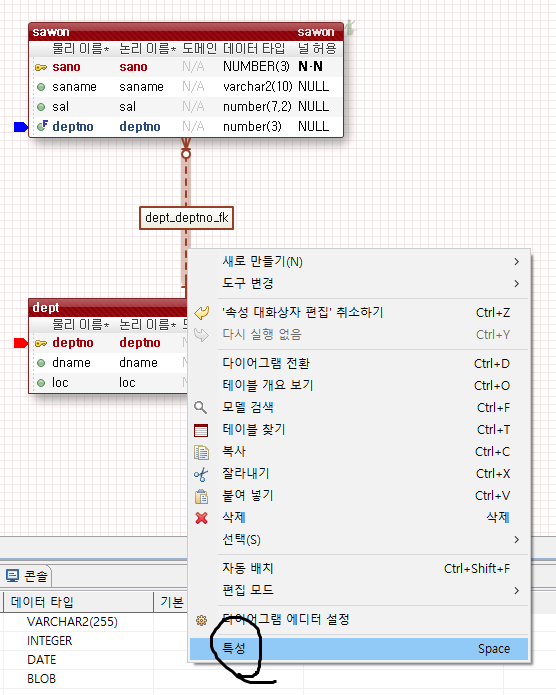This screenshot has width=556, height=695.
Task: Select the INTEGER row
Action: 50,641
